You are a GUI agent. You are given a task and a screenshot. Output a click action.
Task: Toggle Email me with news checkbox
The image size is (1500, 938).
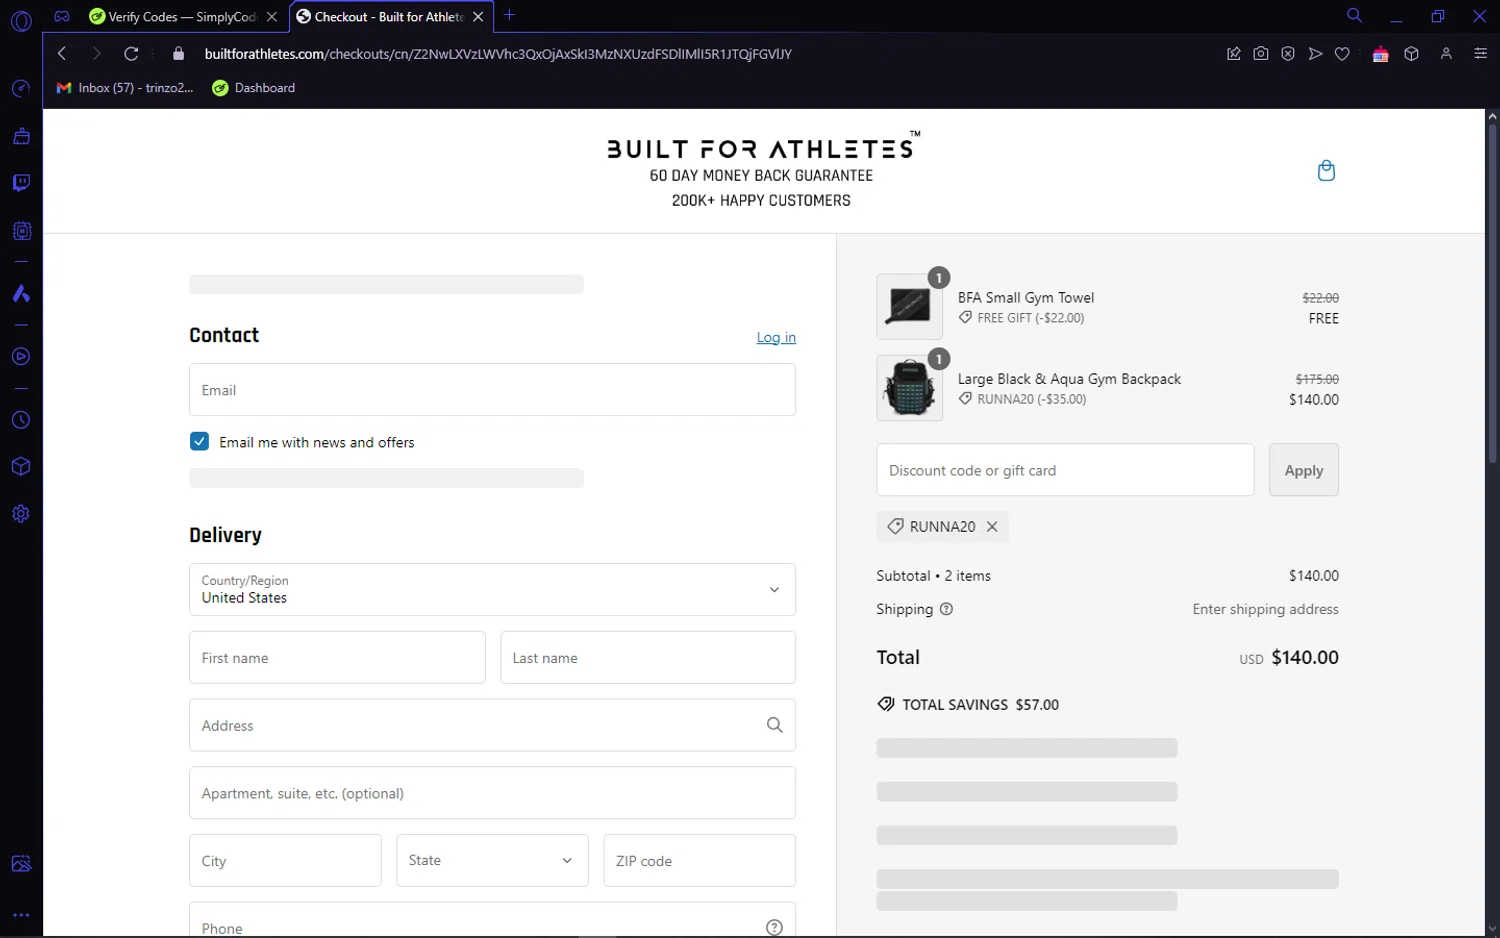coord(199,441)
